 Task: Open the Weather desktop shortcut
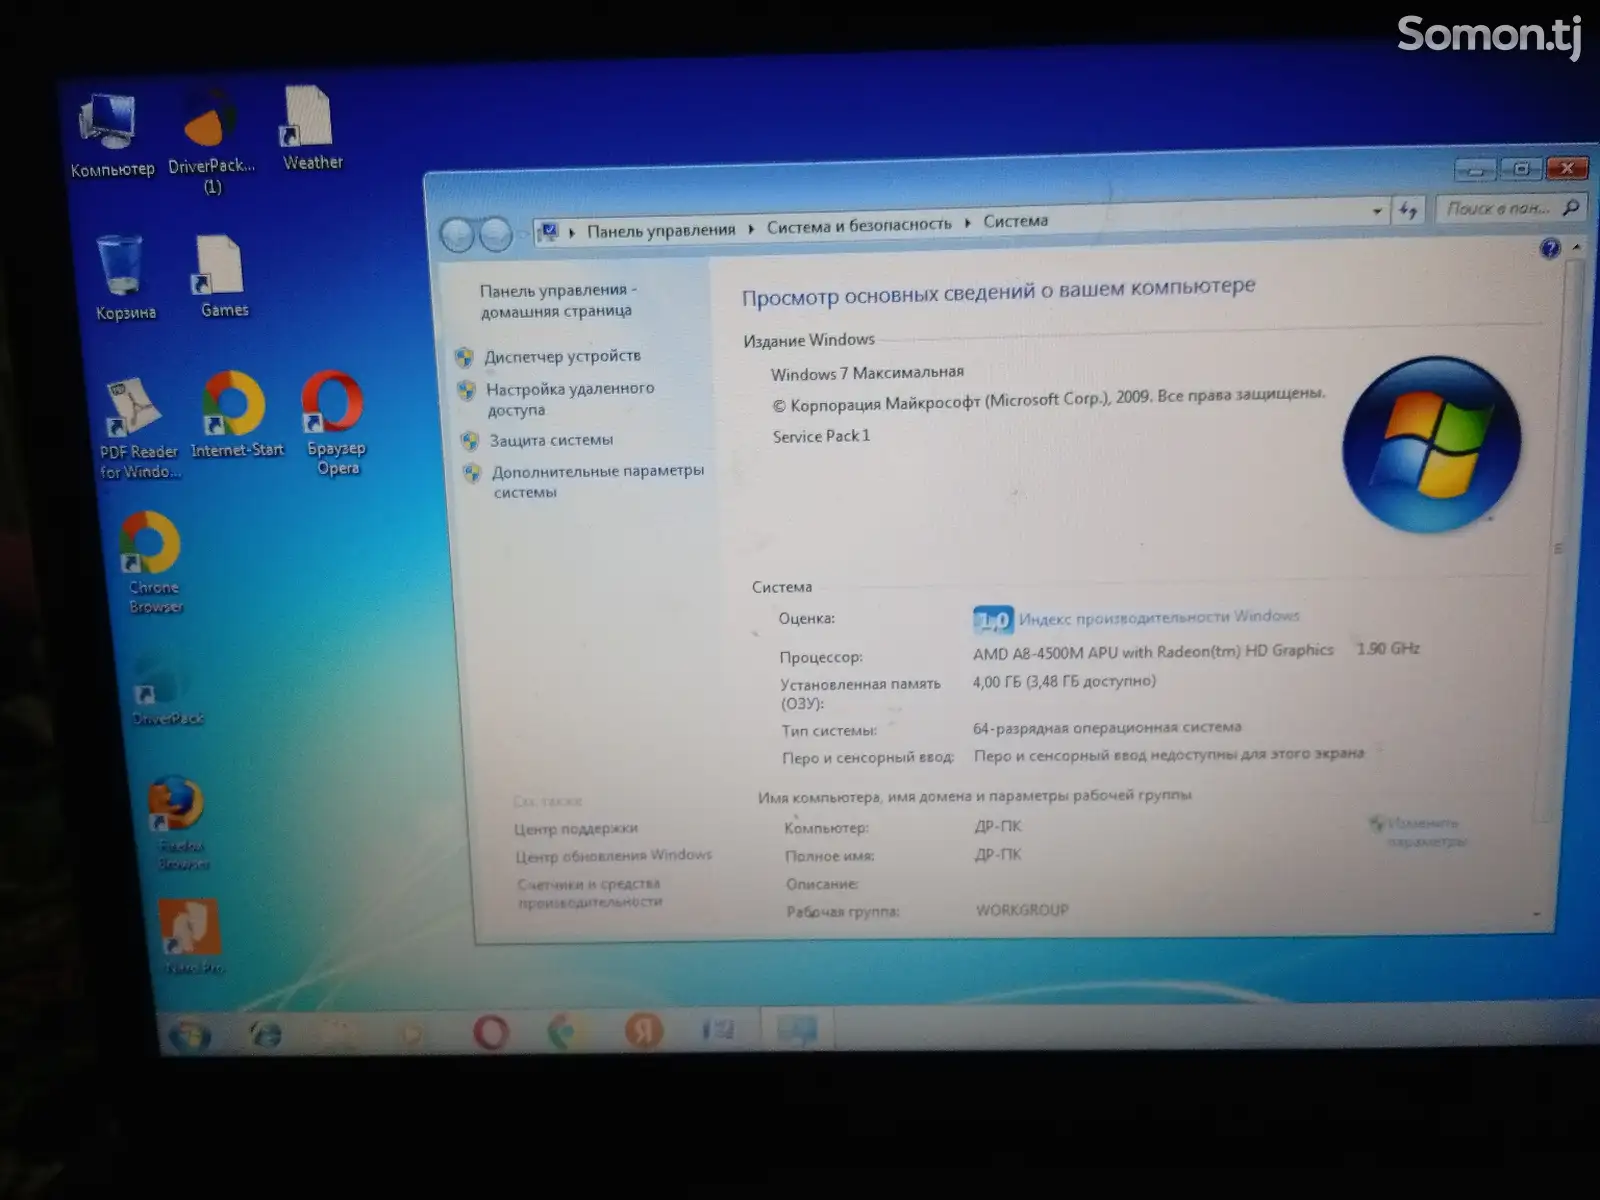coord(311,129)
